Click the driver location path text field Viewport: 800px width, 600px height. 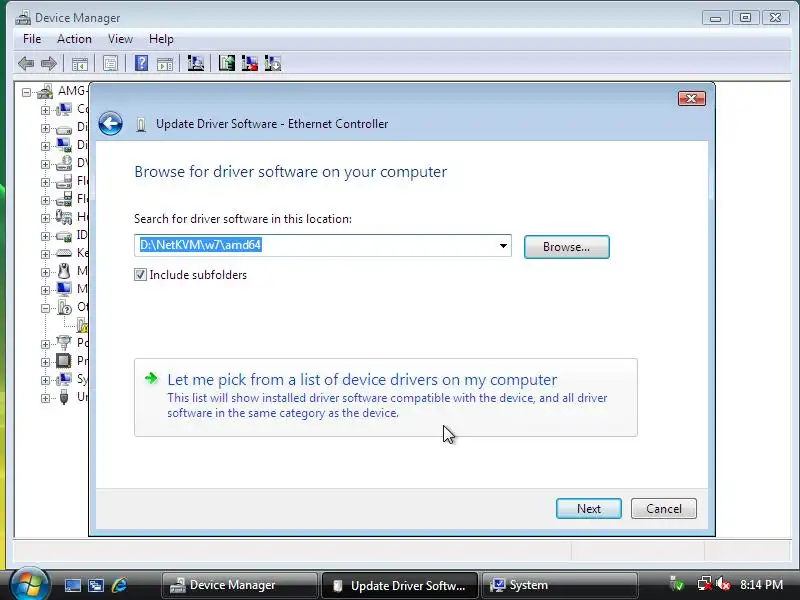point(322,245)
